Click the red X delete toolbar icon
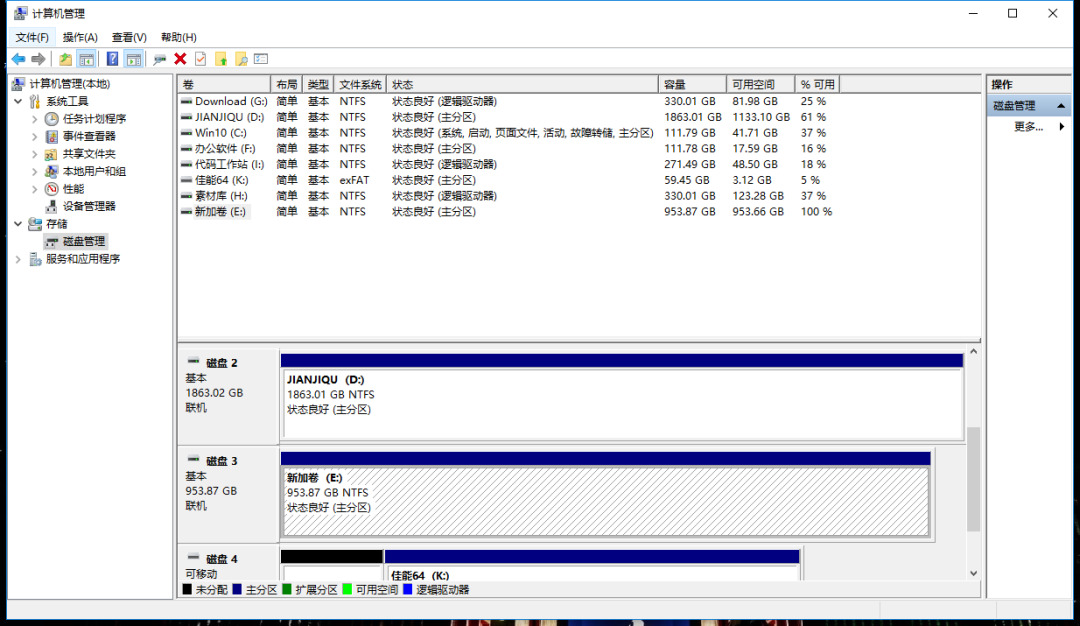This screenshot has width=1080, height=626. [x=180, y=59]
